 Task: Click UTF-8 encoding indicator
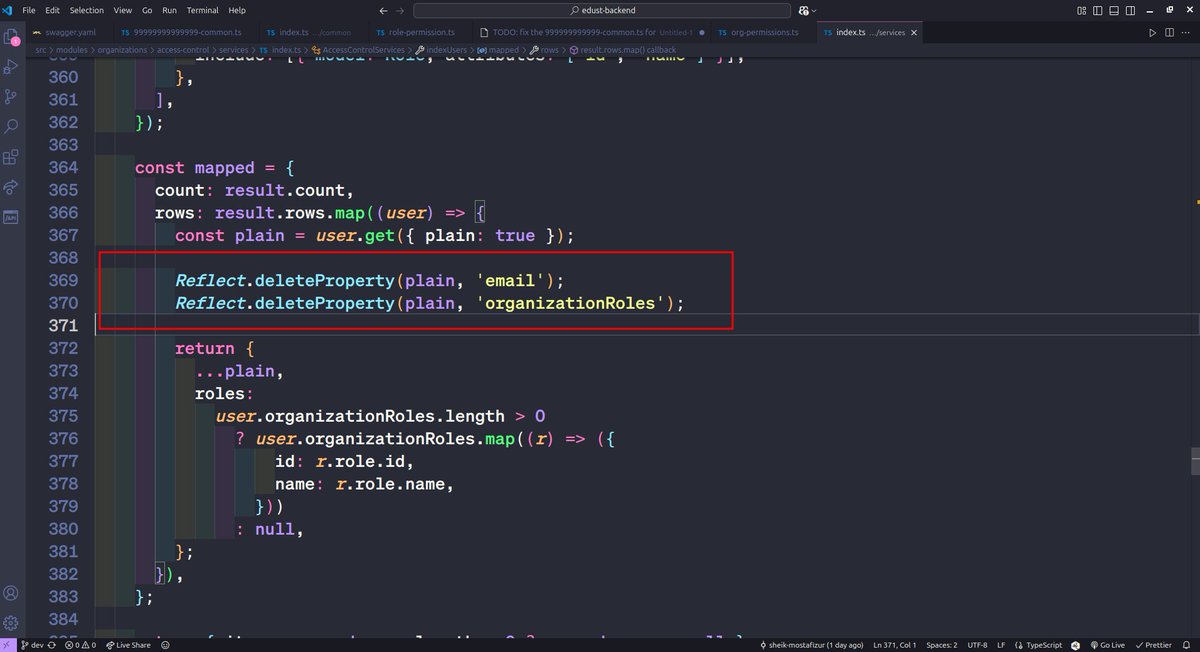point(978,645)
